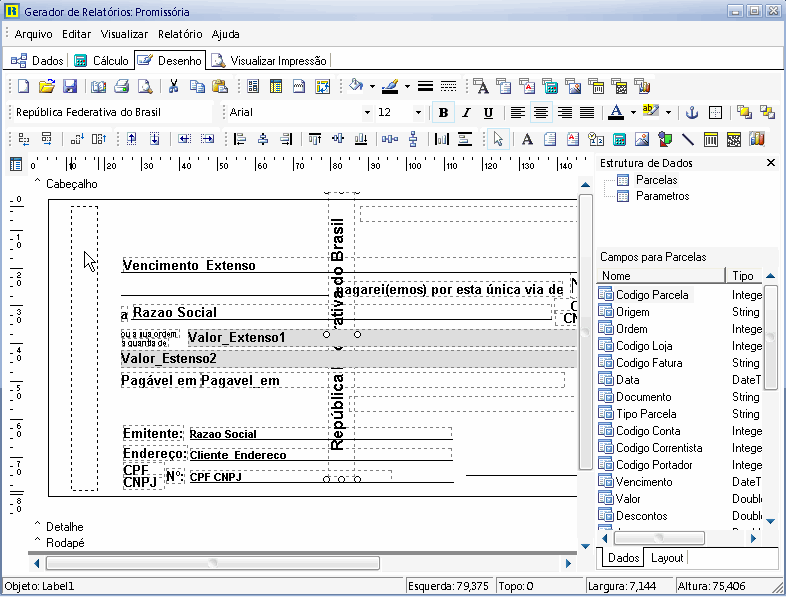Click the line style dashed icon
Viewport: 787px width, 599px height.
click(448, 86)
